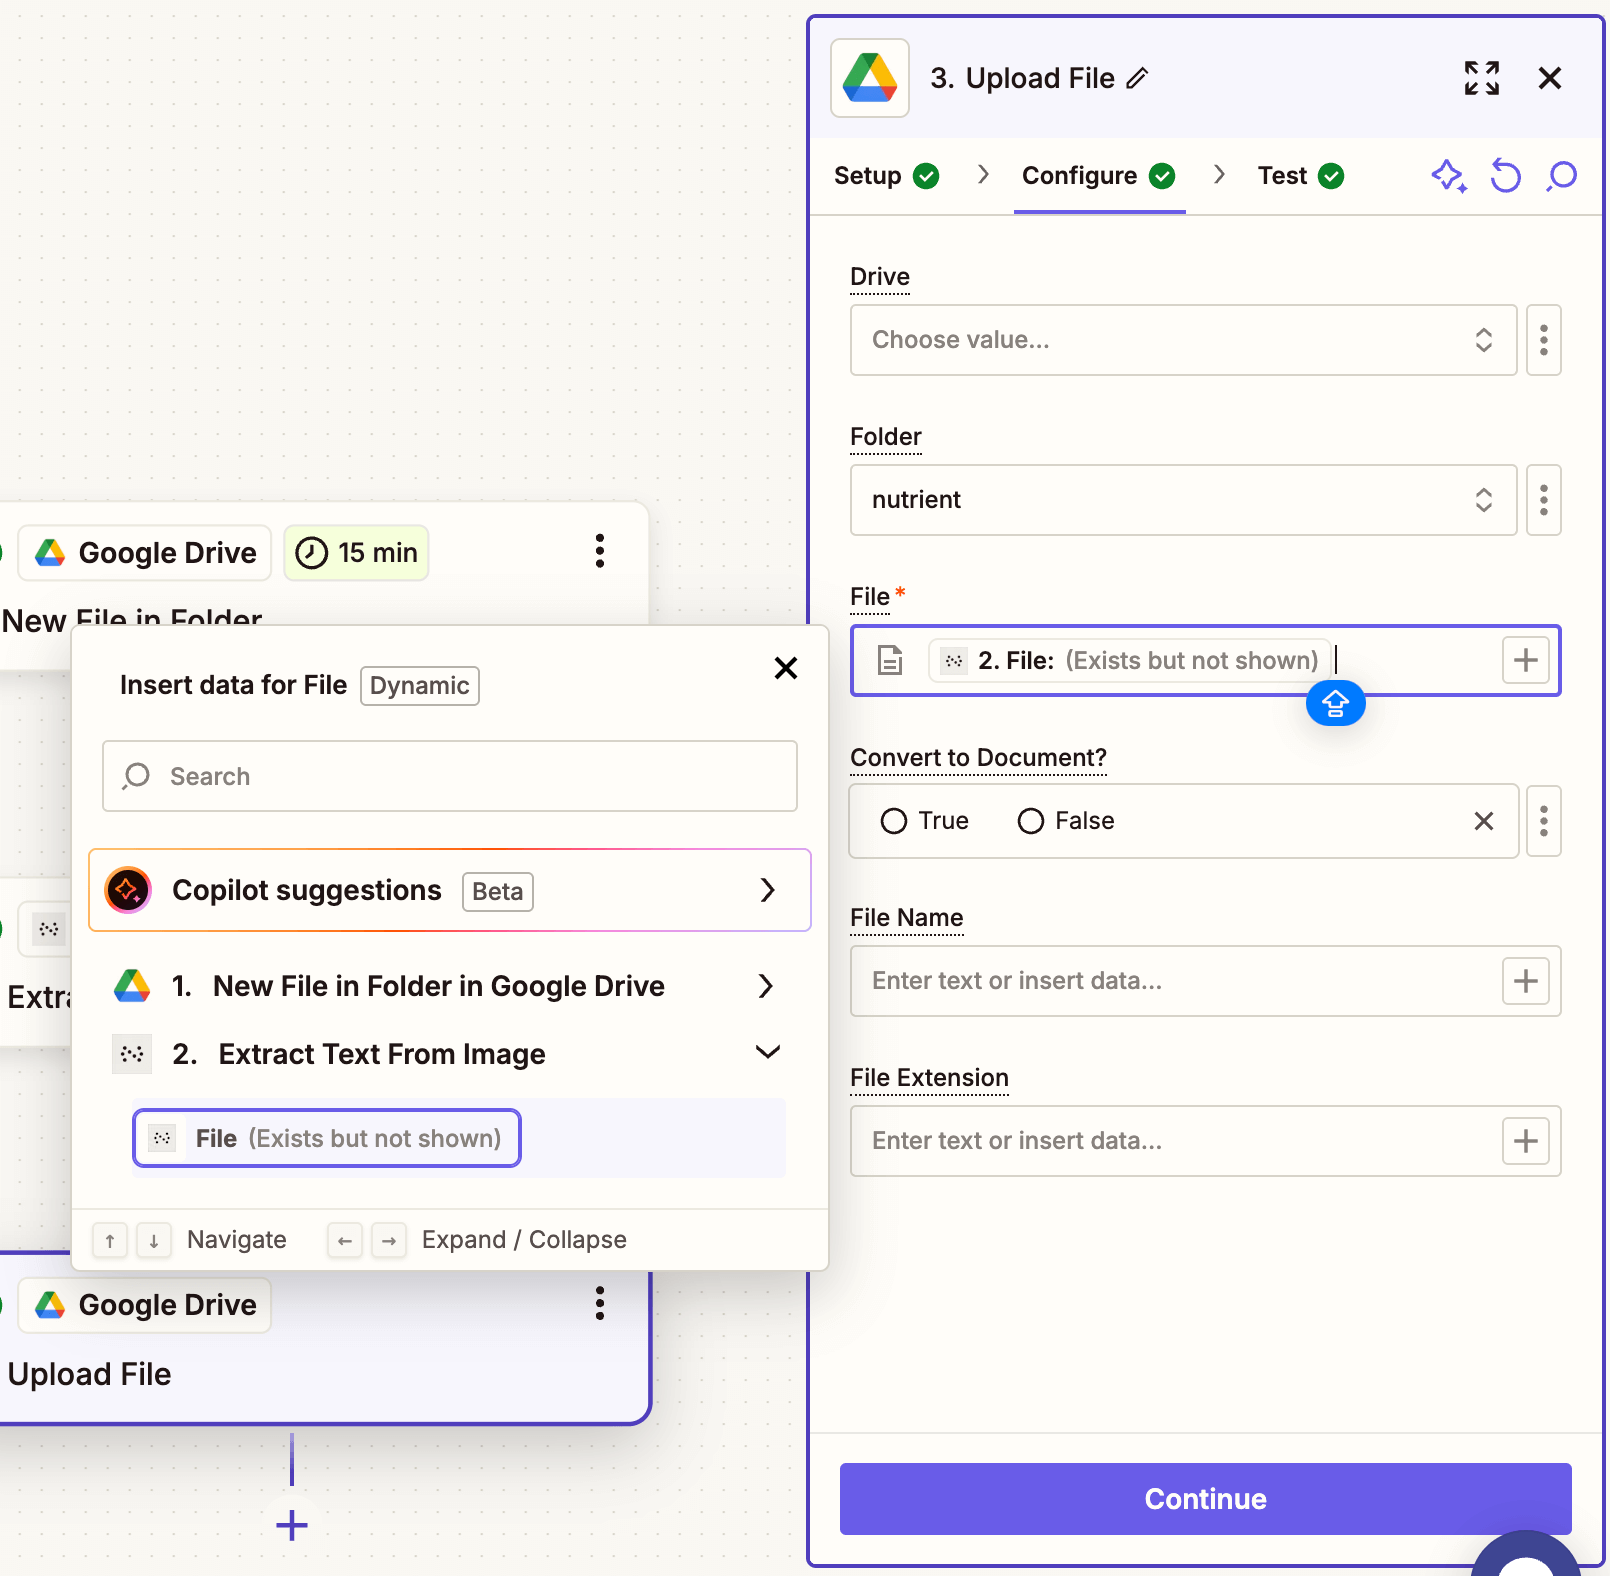This screenshot has height=1576, width=1610.
Task: Click the undo refresh arrow icon
Action: point(1505,176)
